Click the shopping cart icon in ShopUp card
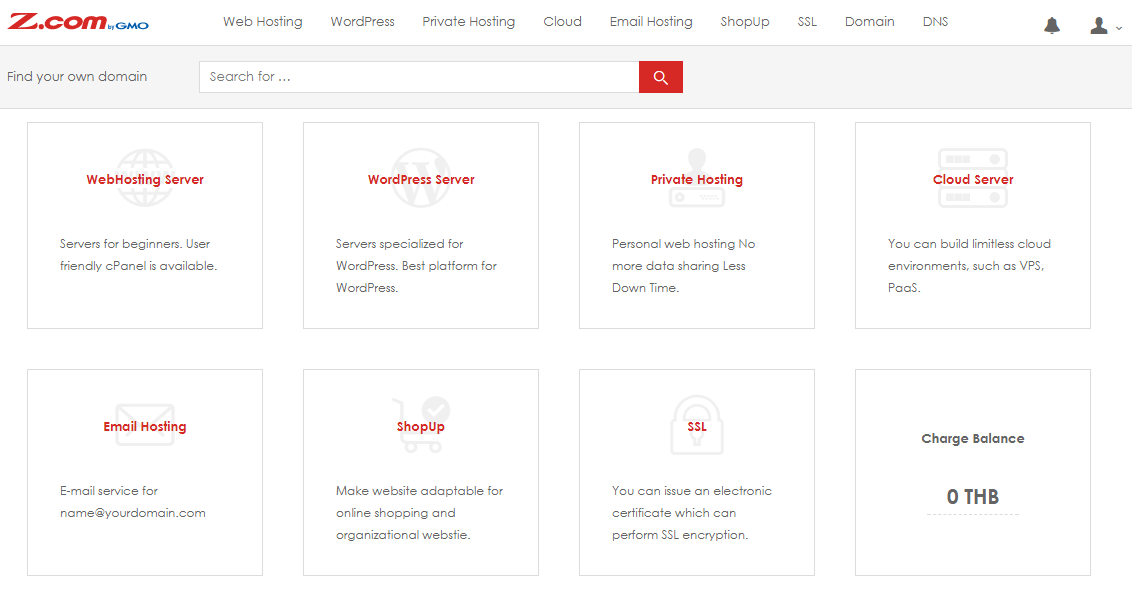Viewport: 1132px width, 598px height. point(421,425)
